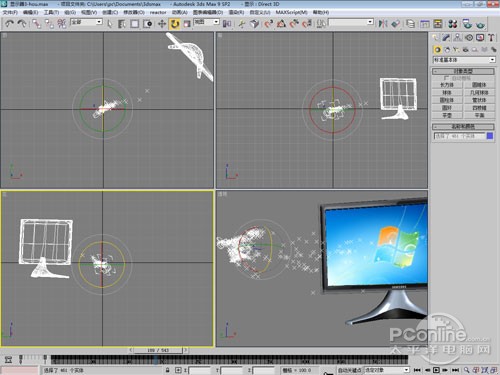
Task: Switch to the Display command panel tab
Action: coord(480,38)
